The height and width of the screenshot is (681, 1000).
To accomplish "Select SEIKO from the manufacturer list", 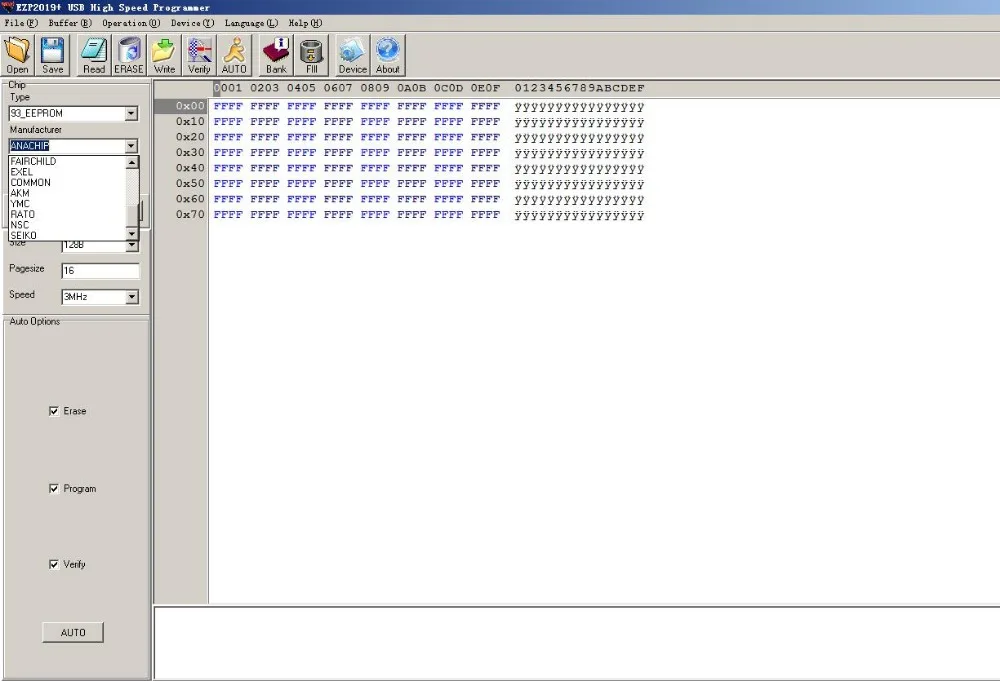I will [x=24, y=235].
